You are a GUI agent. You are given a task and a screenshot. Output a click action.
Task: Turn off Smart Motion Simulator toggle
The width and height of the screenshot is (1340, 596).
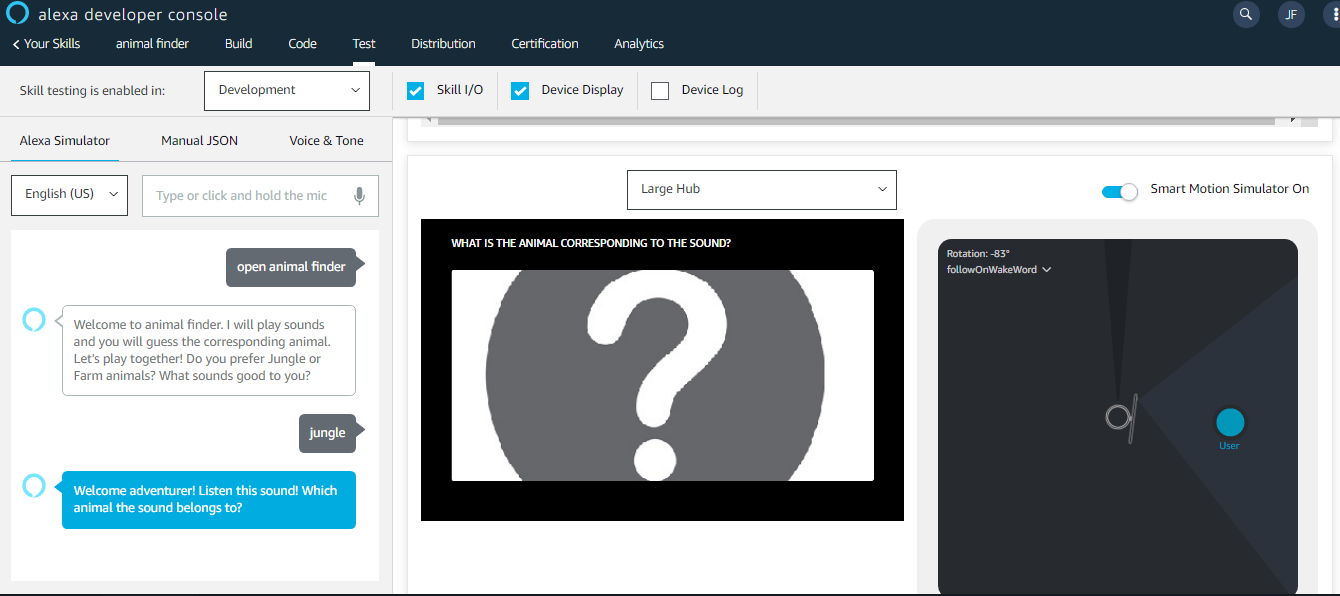[x=1119, y=191]
